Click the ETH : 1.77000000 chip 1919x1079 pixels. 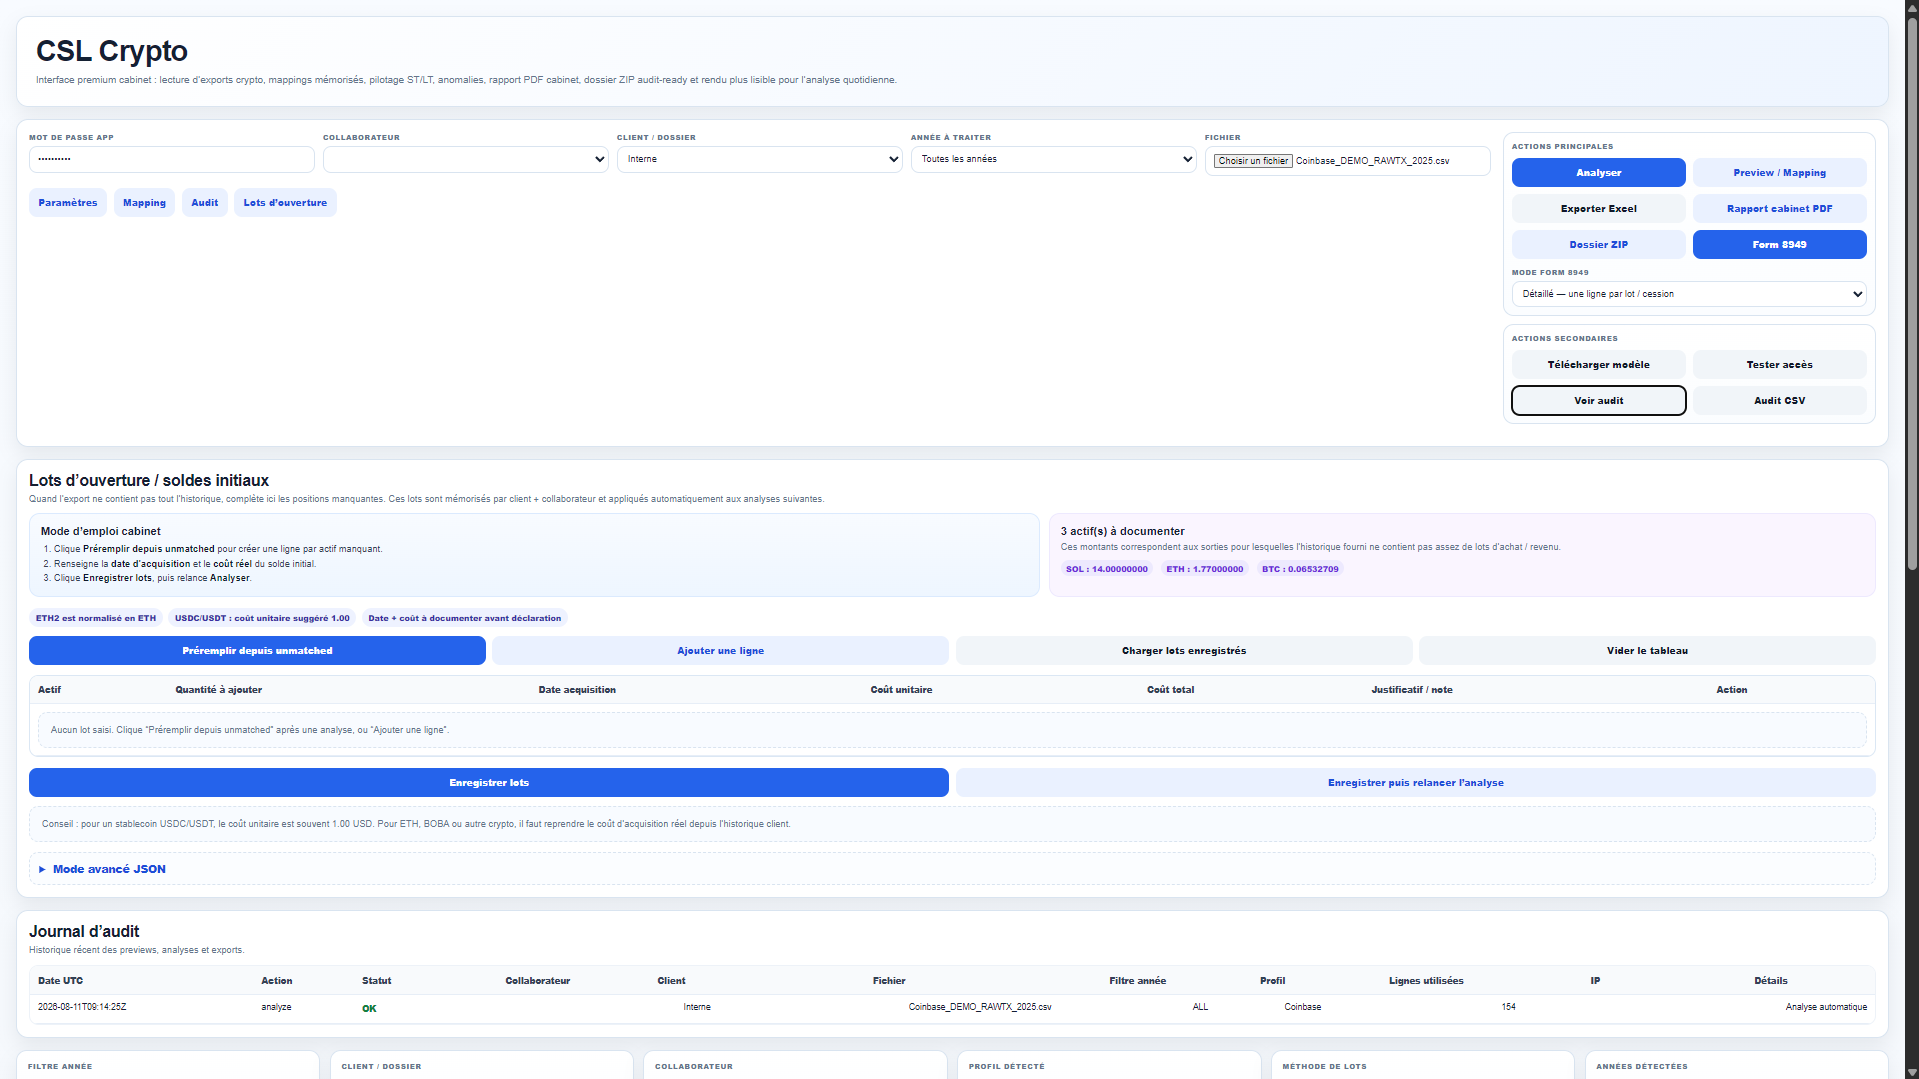pos(1204,569)
